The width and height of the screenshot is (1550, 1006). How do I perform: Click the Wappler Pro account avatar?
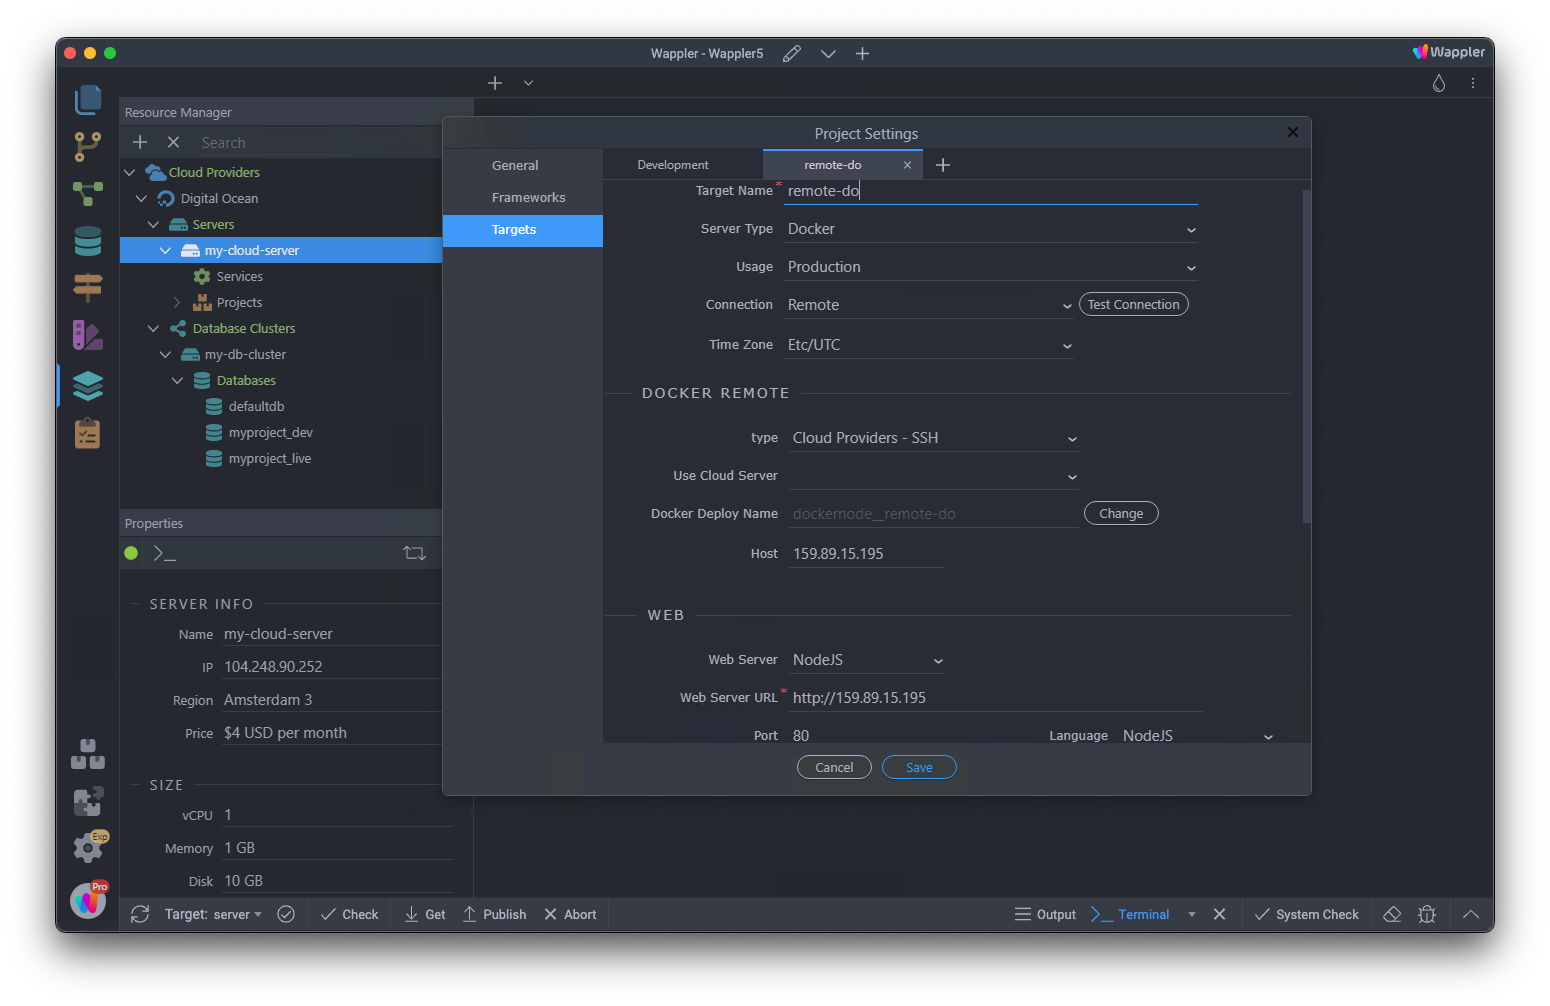[88, 900]
